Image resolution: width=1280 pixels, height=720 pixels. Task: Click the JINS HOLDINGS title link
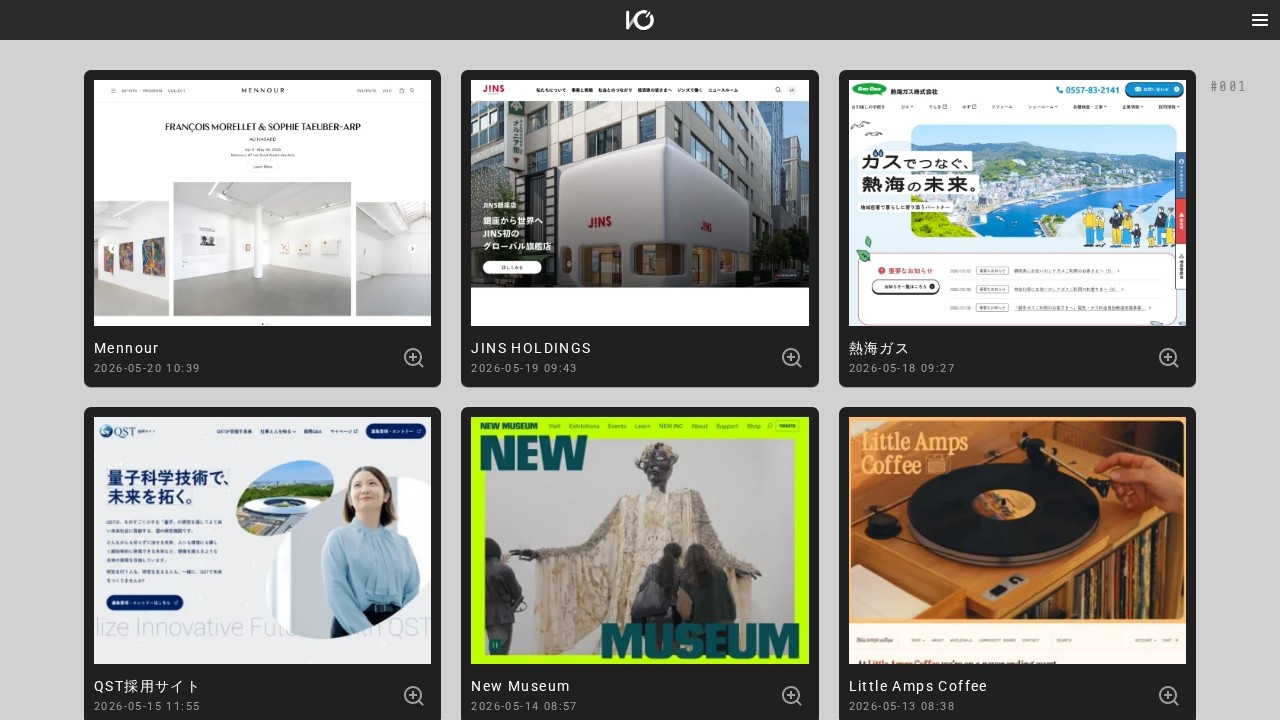coord(531,348)
